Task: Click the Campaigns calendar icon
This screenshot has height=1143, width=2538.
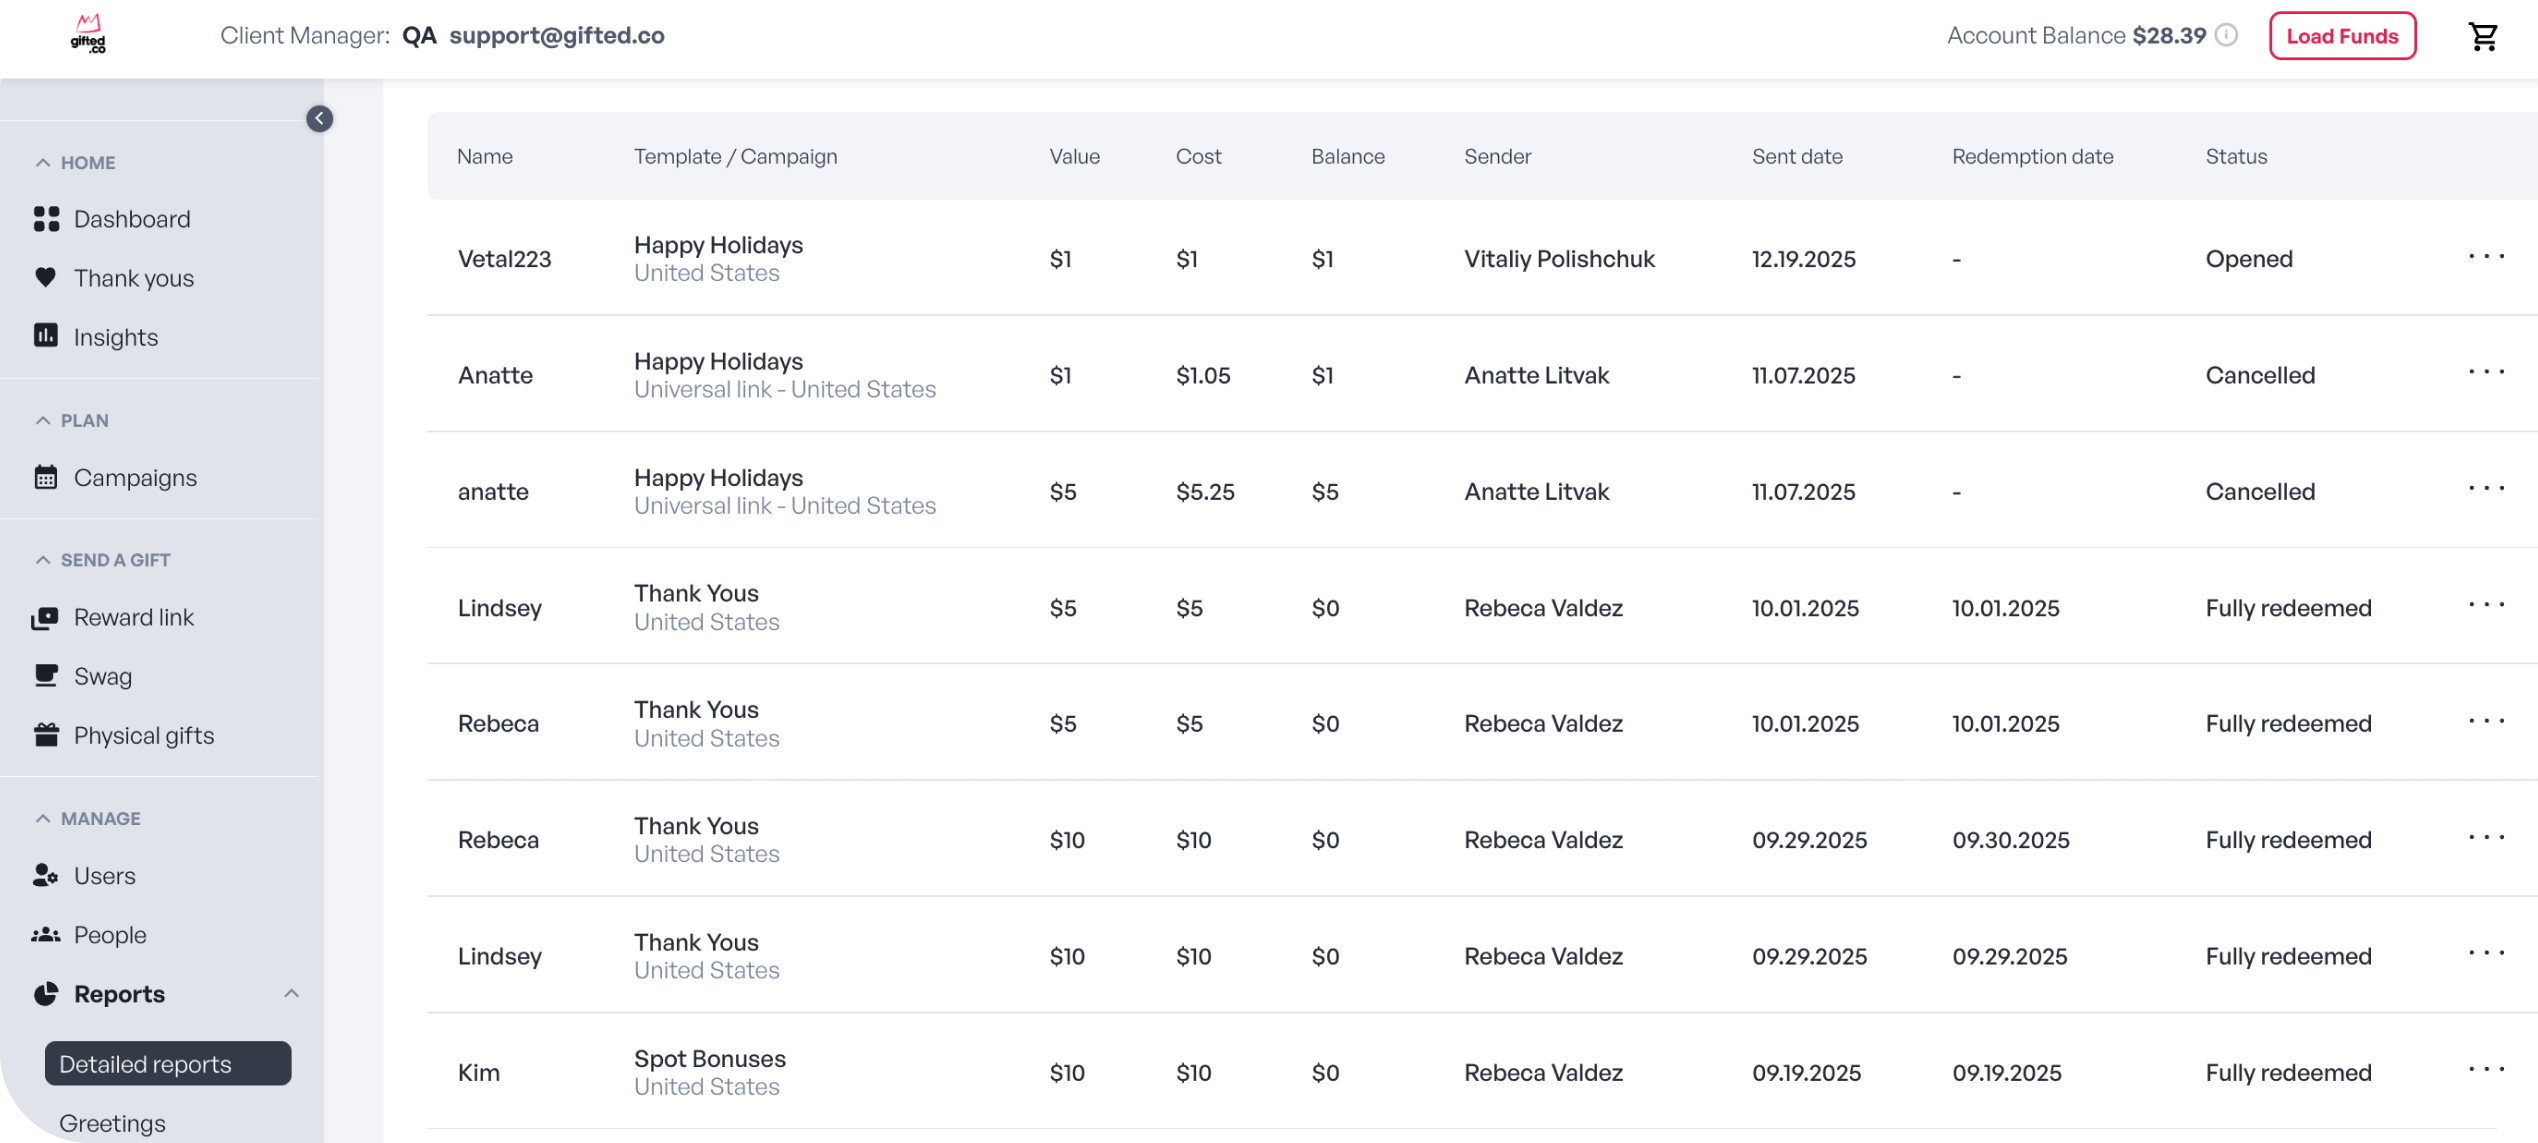Action: [46, 477]
